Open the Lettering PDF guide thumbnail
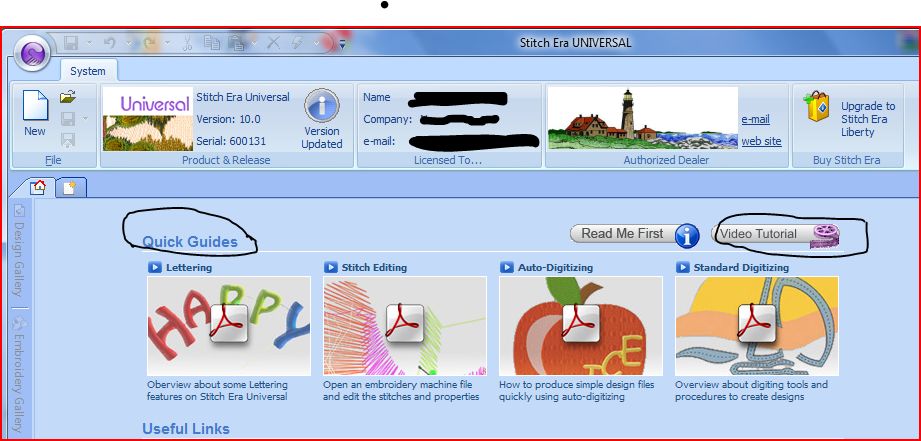921x441 pixels. (229, 326)
